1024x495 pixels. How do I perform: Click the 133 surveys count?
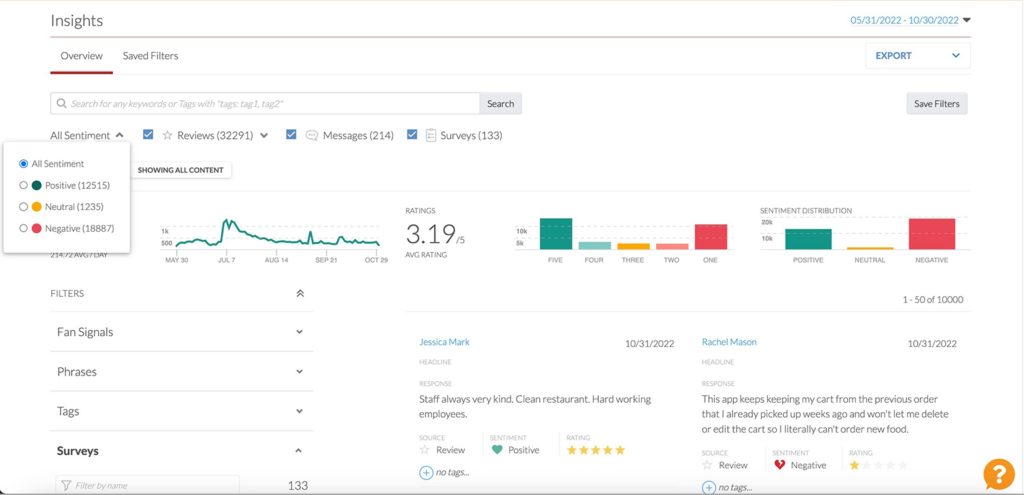point(298,485)
